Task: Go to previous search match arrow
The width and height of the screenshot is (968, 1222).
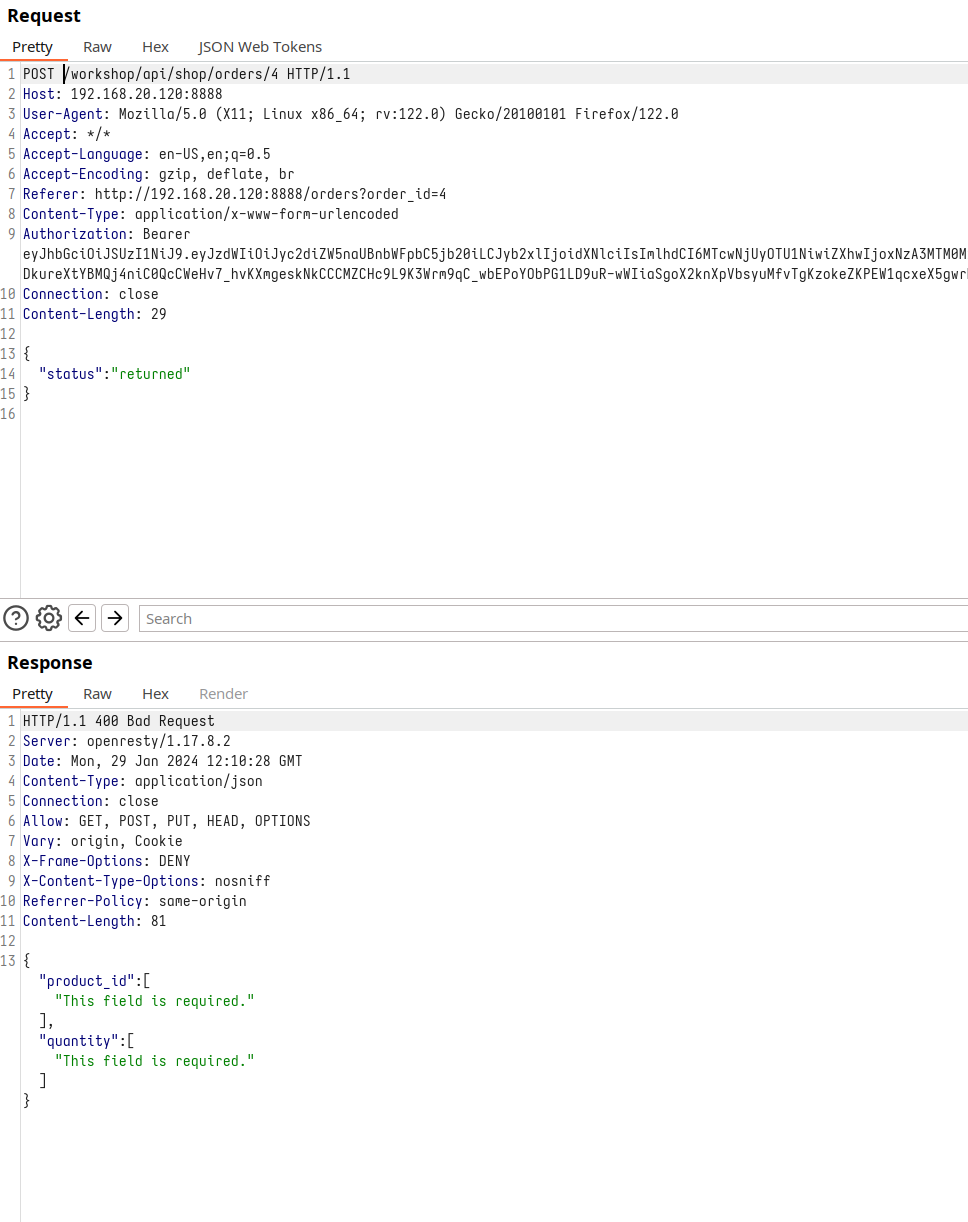Action: tap(82, 618)
